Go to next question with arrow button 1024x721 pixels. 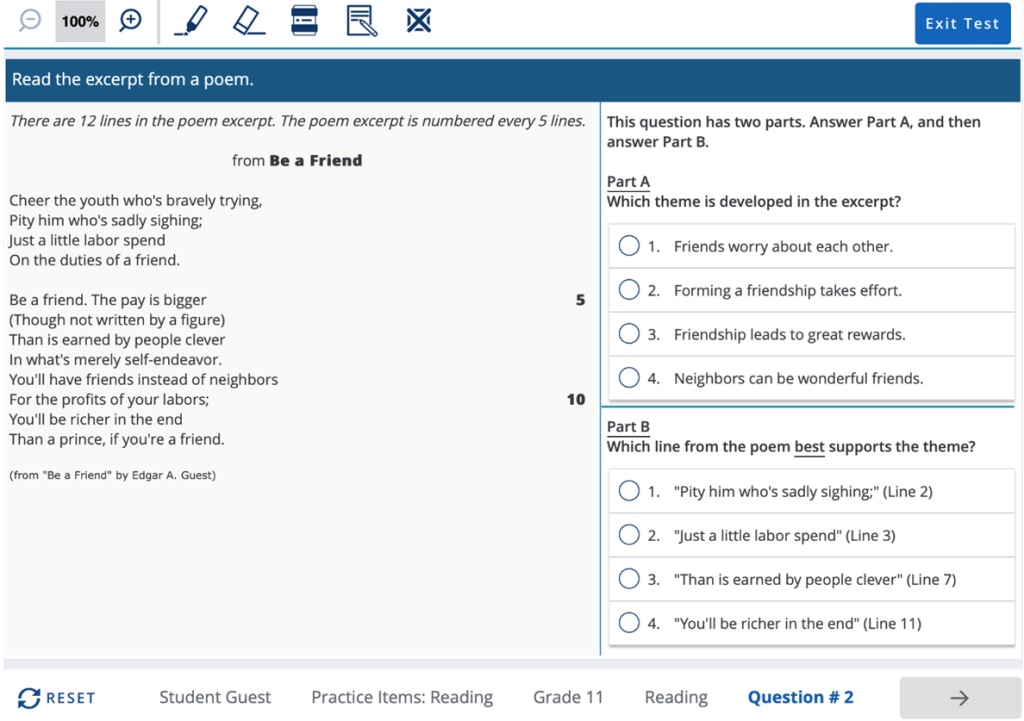pos(959,698)
